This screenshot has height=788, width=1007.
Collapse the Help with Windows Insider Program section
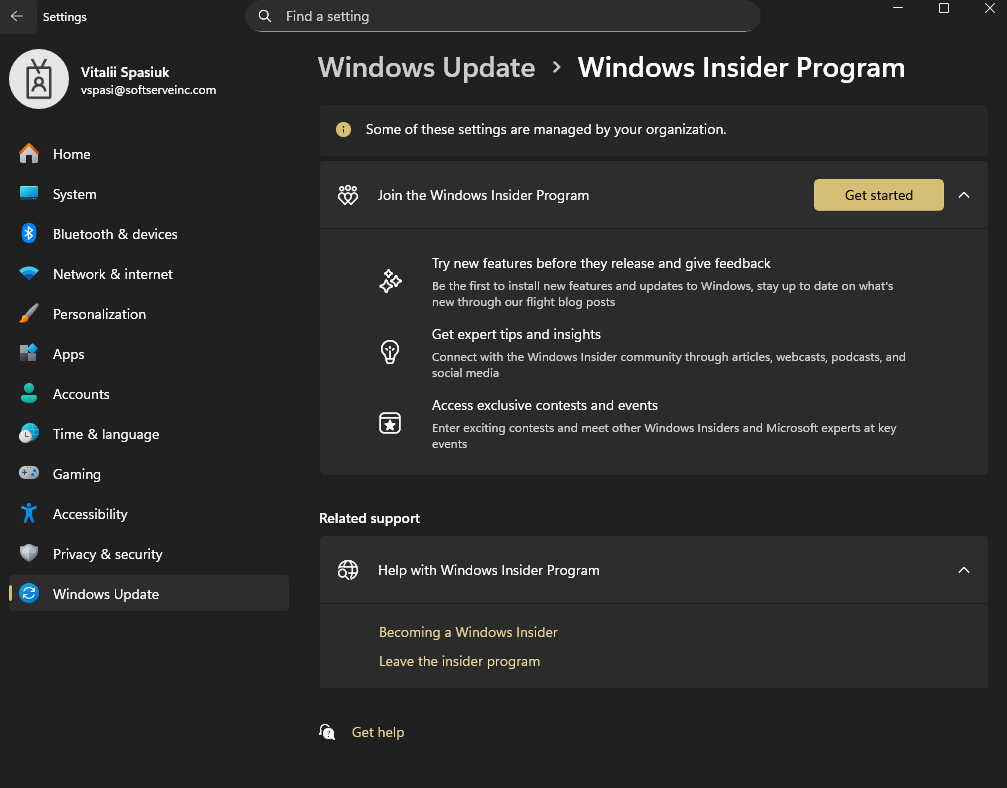[x=963, y=570]
